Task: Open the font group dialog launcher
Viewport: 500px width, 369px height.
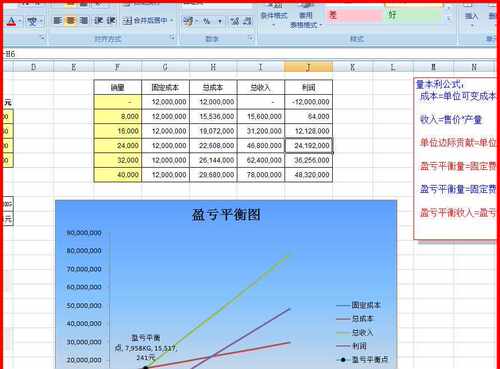Action: point(42,37)
